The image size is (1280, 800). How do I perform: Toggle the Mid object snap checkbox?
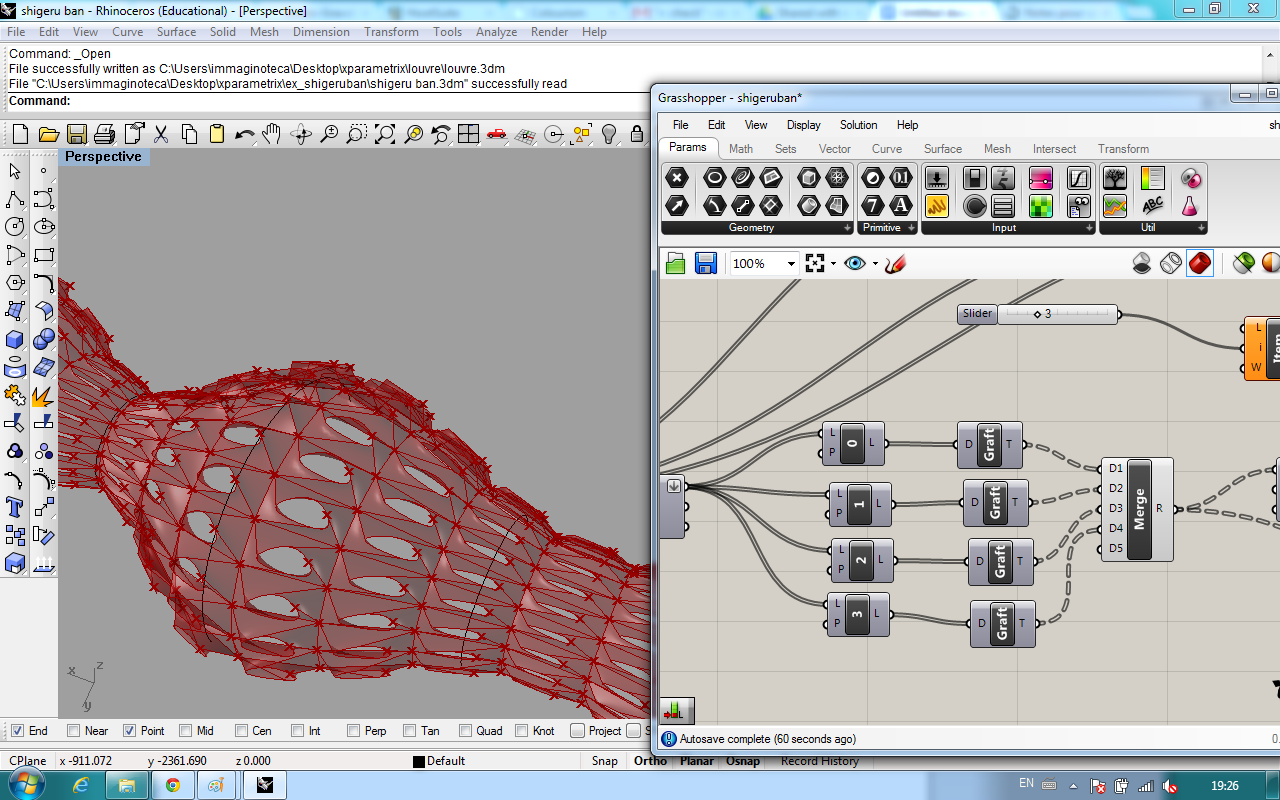(x=185, y=731)
